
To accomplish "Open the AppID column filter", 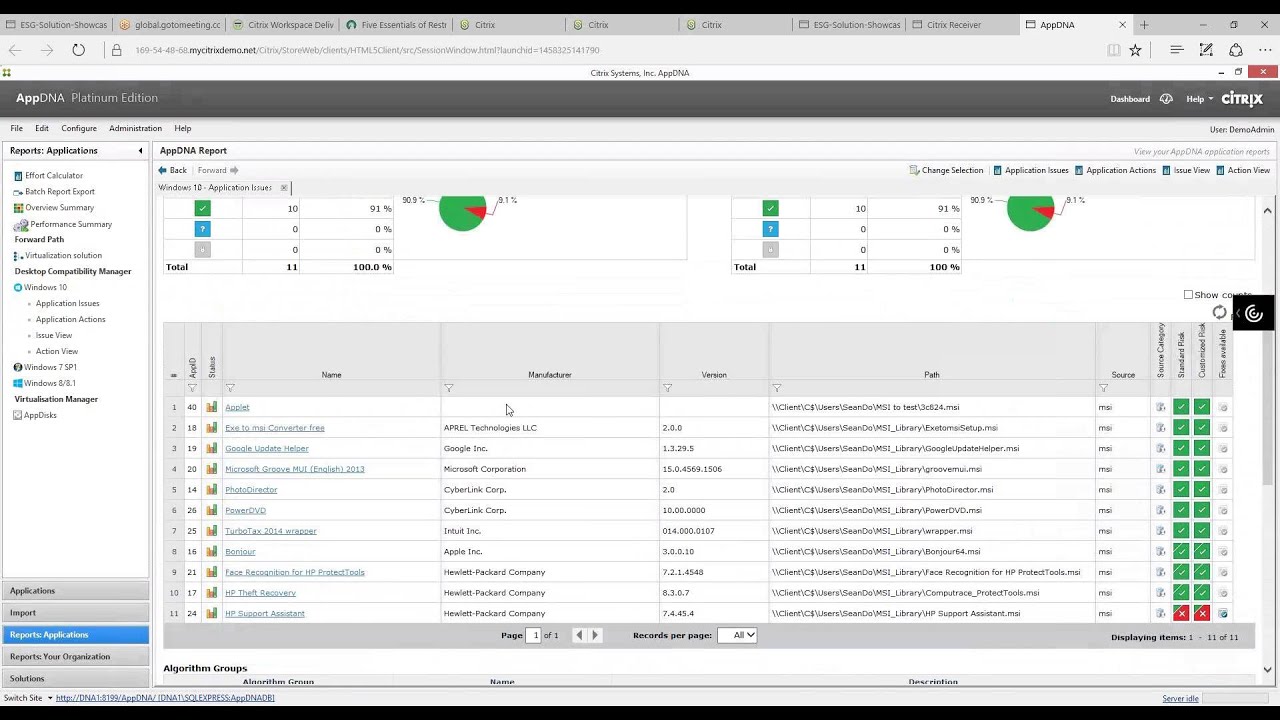I will [x=192, y=388].
